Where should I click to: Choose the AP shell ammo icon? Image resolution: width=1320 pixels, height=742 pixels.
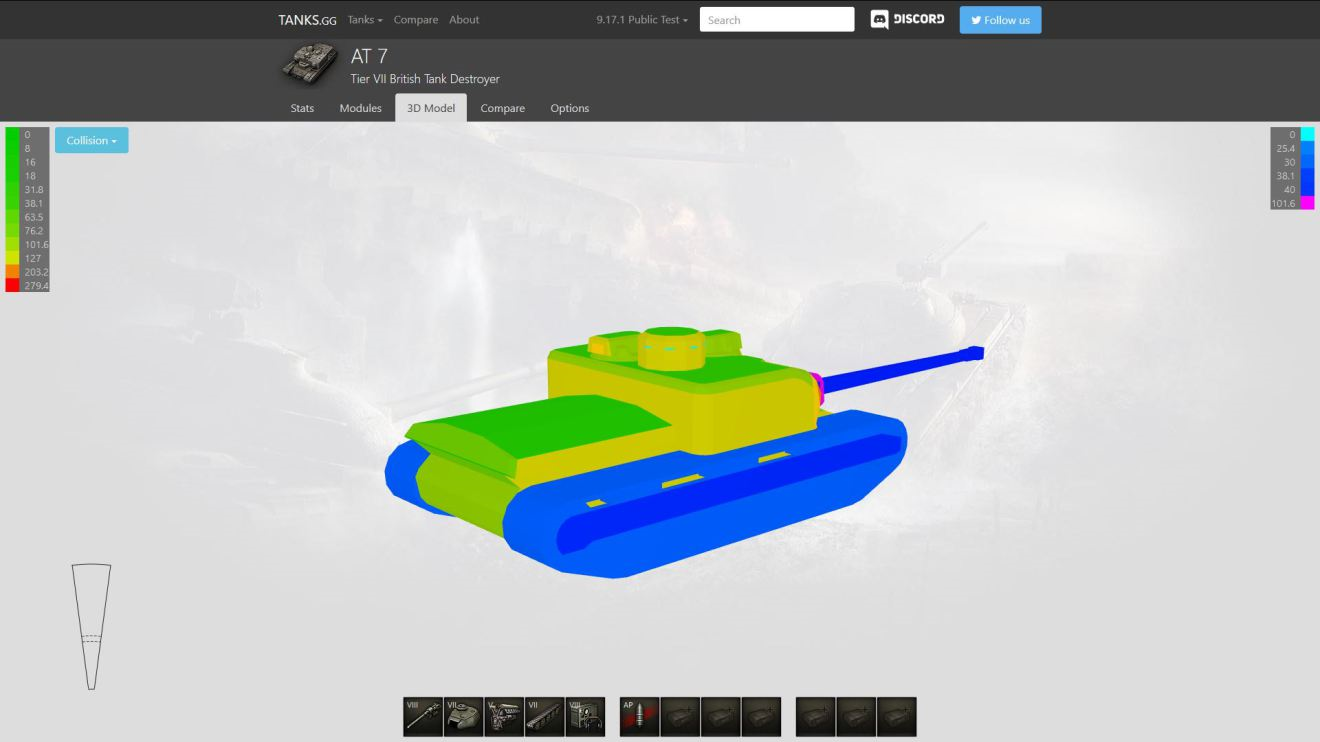tap(639, 717)
